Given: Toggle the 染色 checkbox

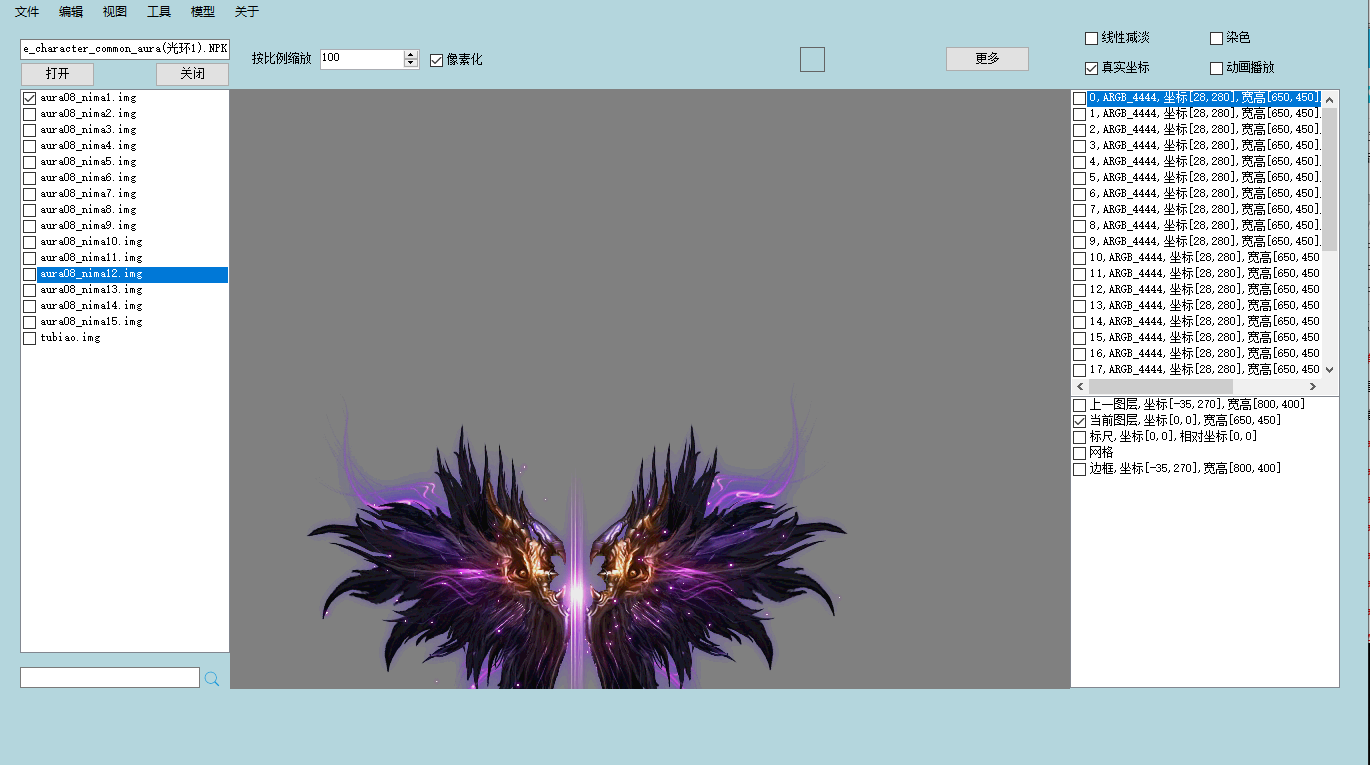Looking at the screenshot, I should coord(1216,38).
